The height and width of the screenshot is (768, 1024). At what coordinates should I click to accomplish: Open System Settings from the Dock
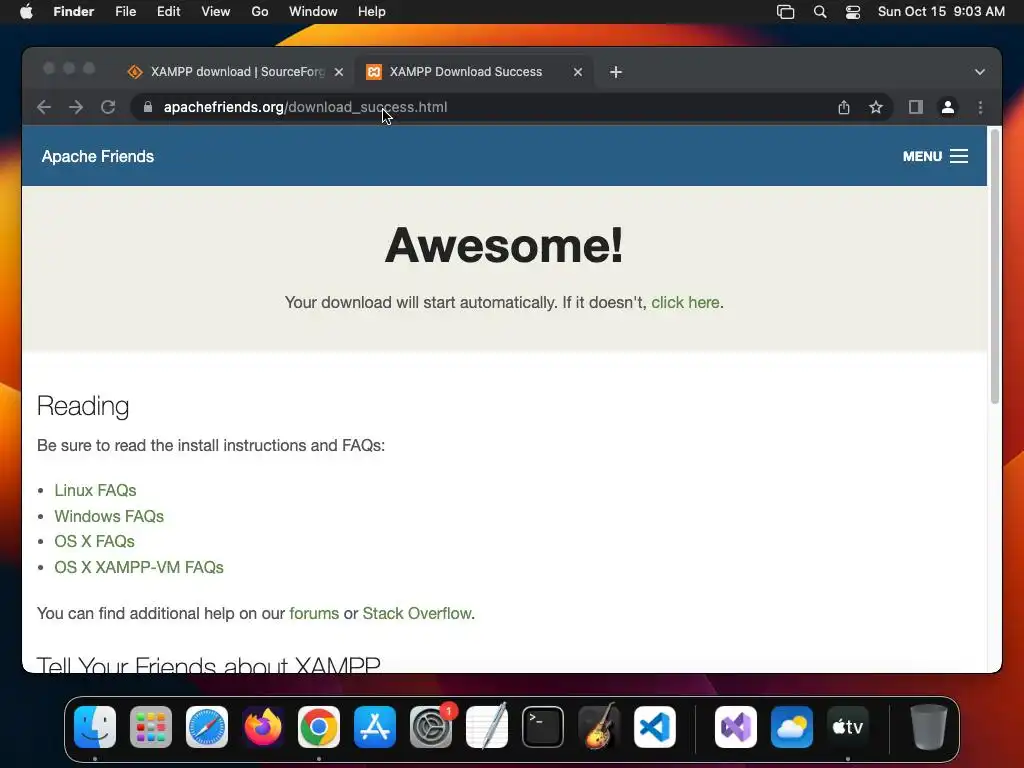click(x=431, y=727)
